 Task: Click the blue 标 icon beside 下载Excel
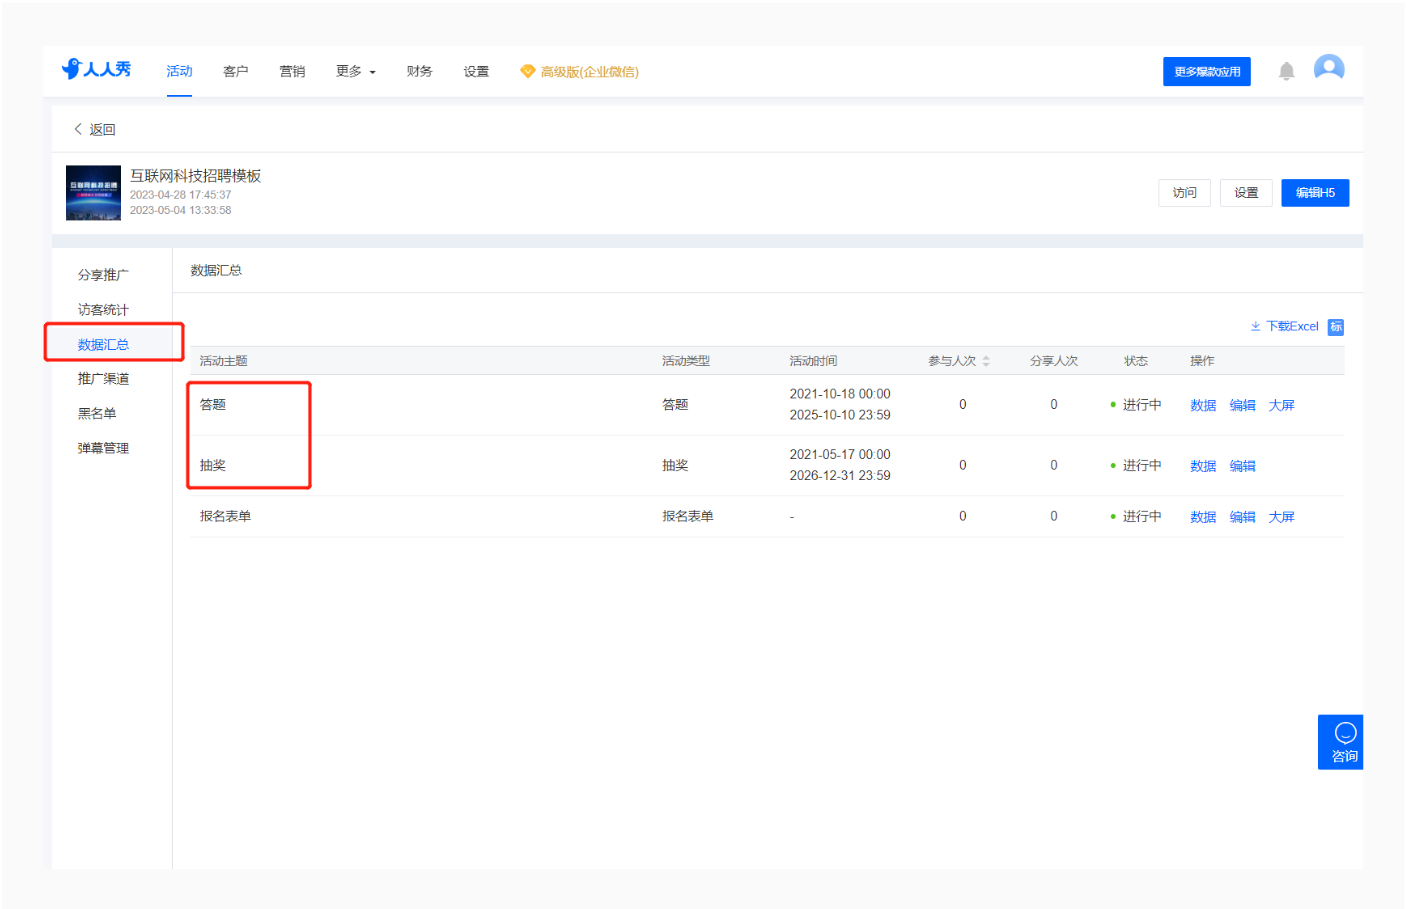pos(1335,327)
